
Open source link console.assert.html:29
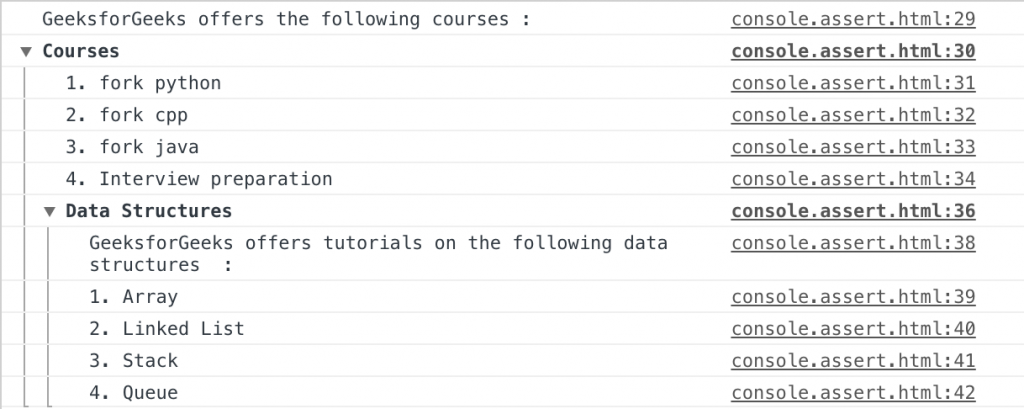[853, 19]
